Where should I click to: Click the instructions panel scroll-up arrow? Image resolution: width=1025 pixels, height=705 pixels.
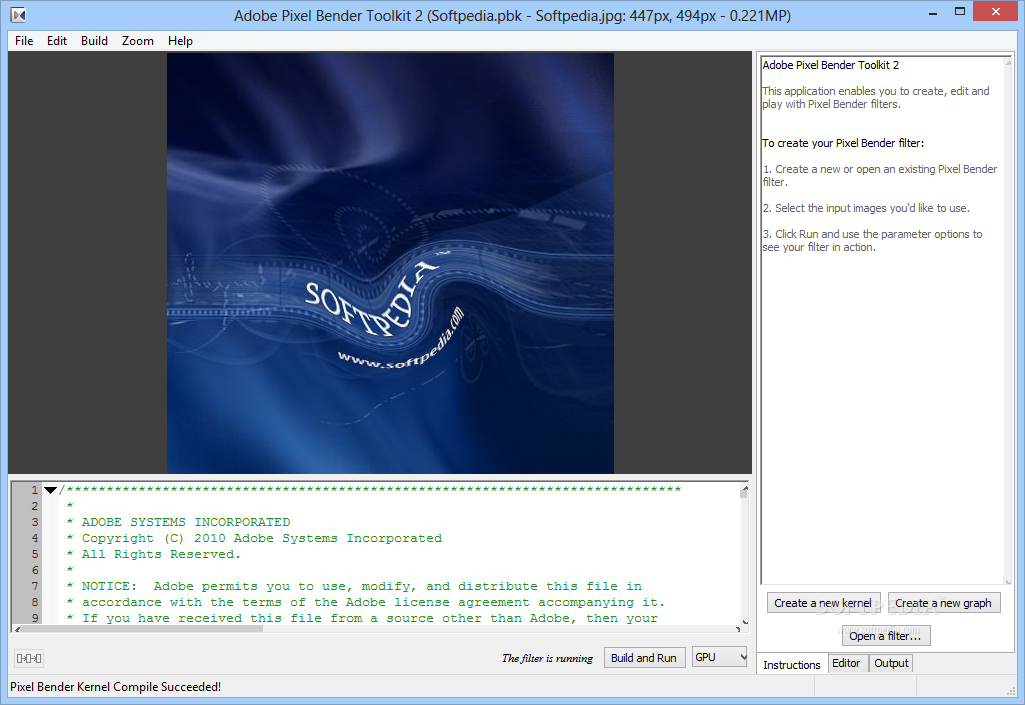(x=1008, y=61)
